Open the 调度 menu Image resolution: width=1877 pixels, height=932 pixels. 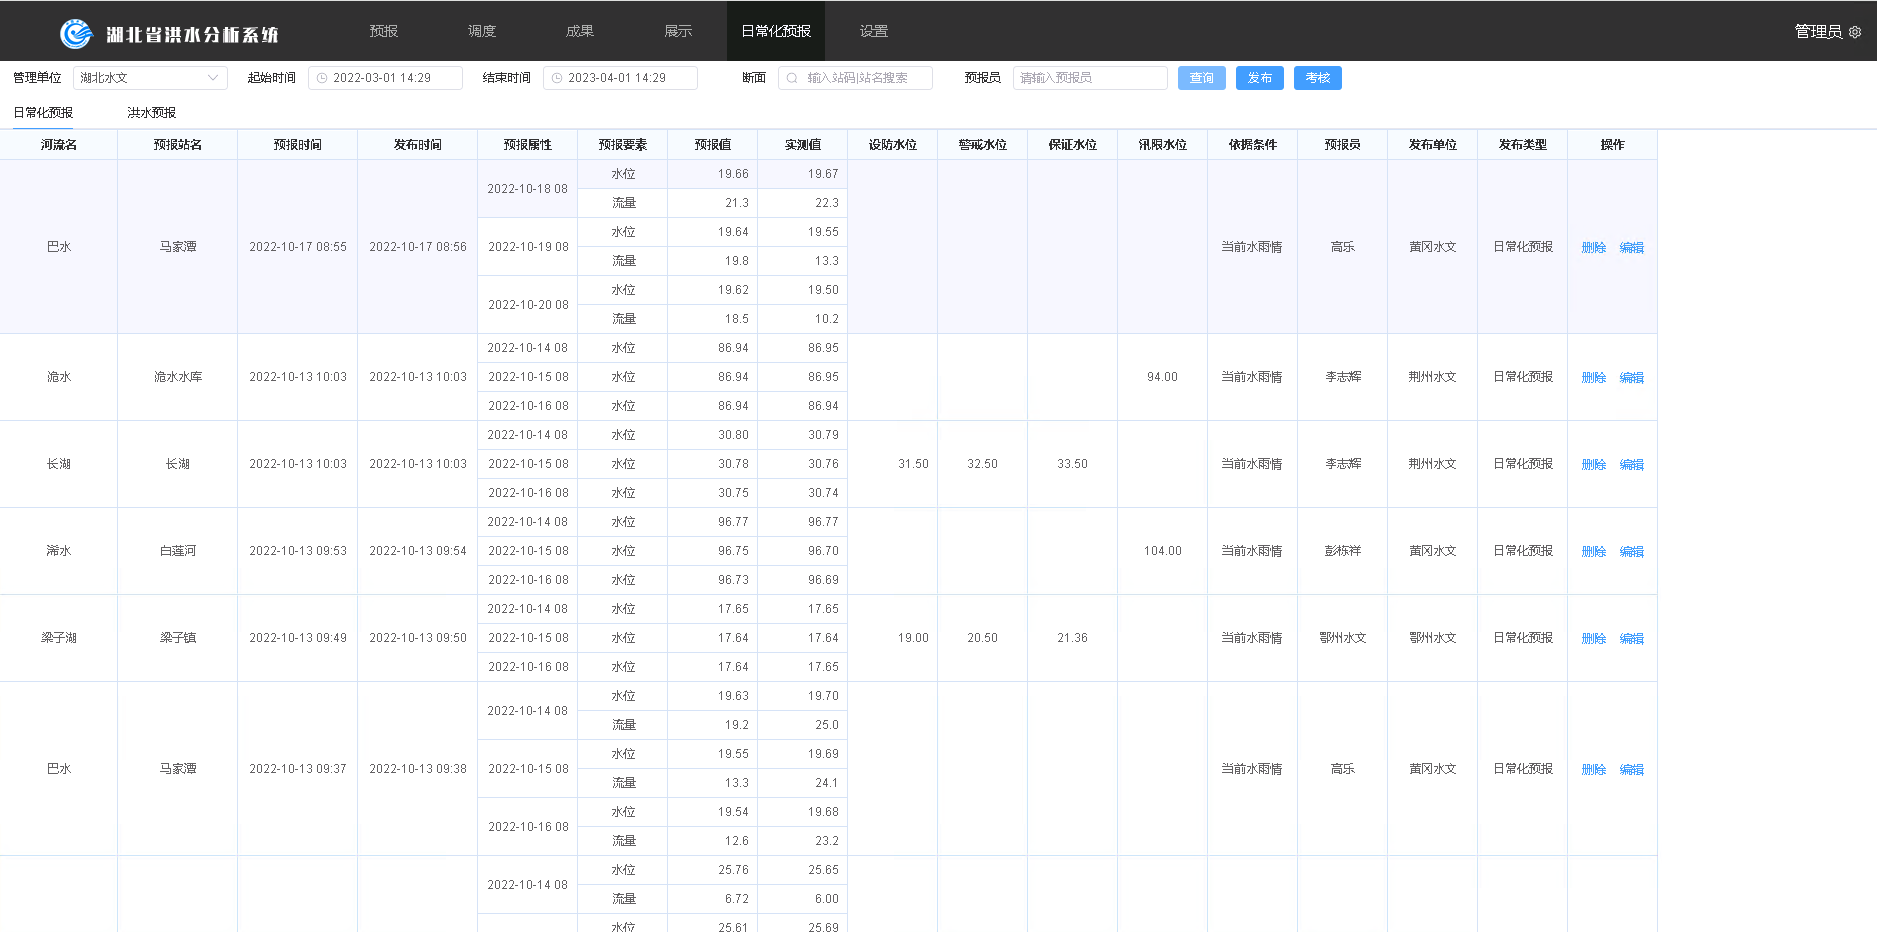click(x=482, y=31)
